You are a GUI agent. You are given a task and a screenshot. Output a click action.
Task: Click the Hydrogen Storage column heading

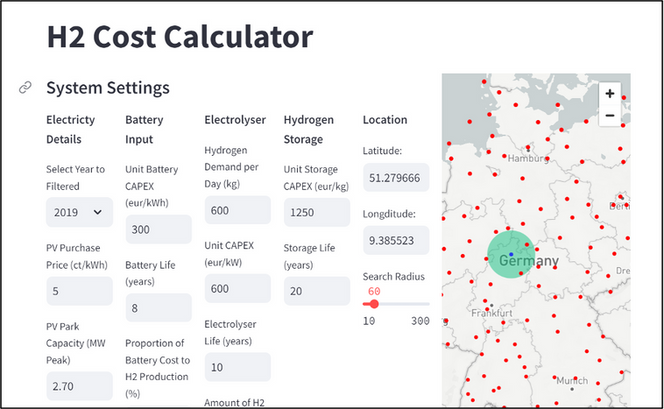[x=309, y=129]
